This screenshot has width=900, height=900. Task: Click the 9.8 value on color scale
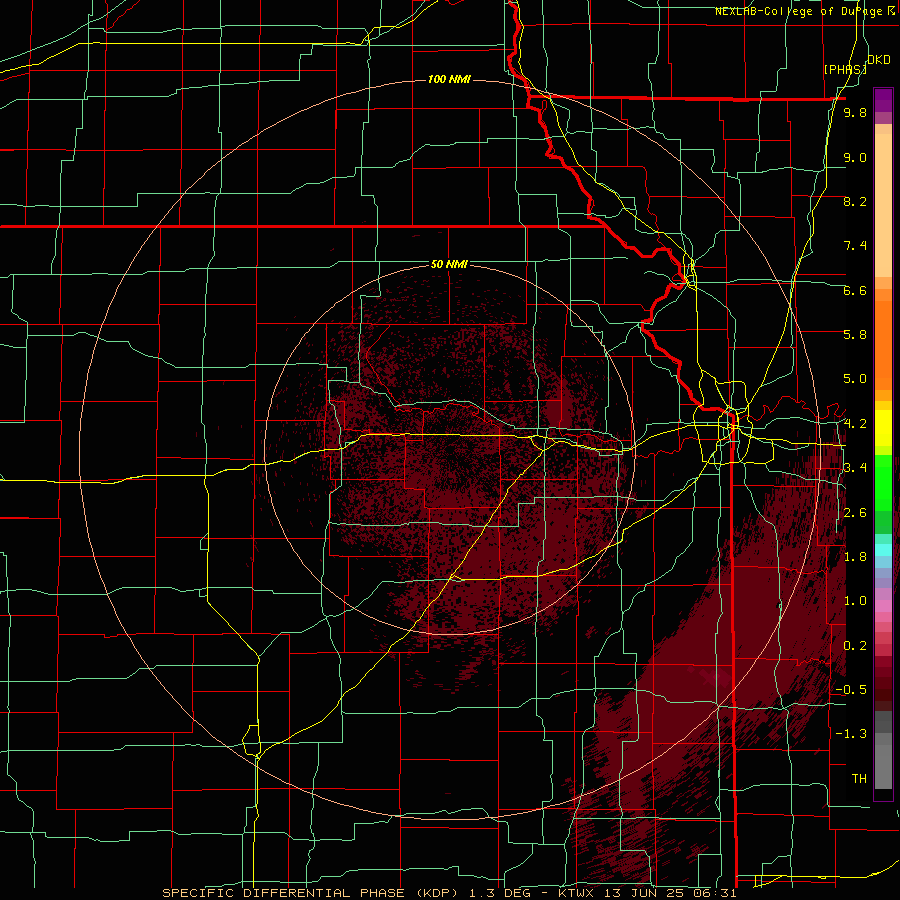click(855, 112)
